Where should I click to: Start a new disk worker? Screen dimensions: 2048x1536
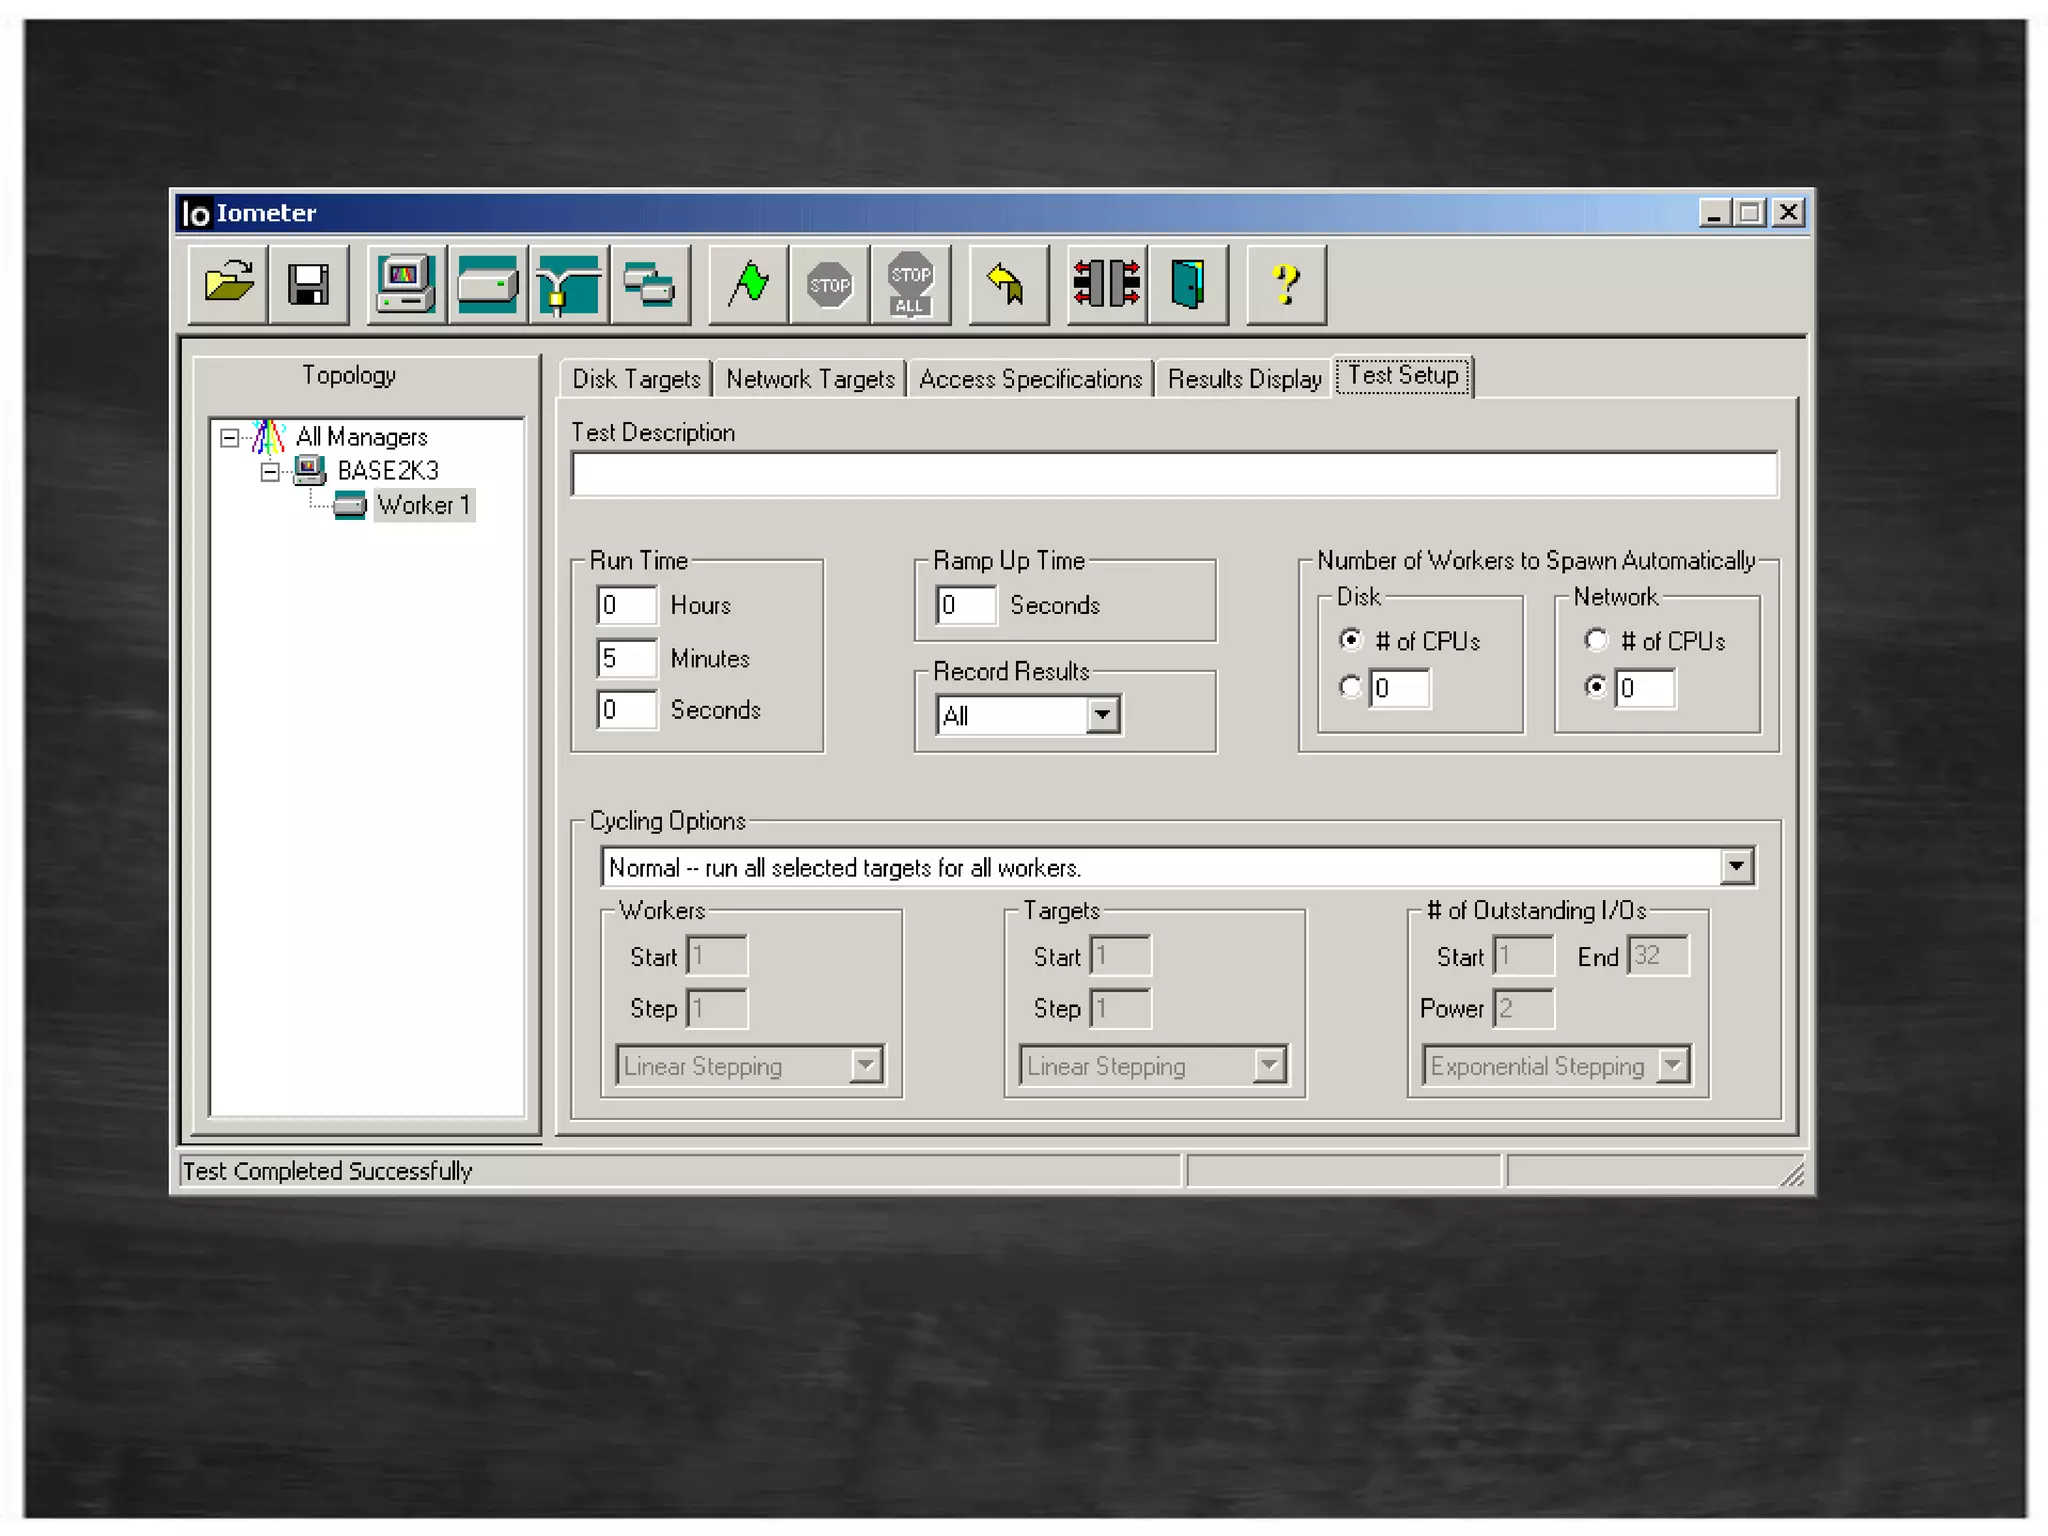coord(487,285)
